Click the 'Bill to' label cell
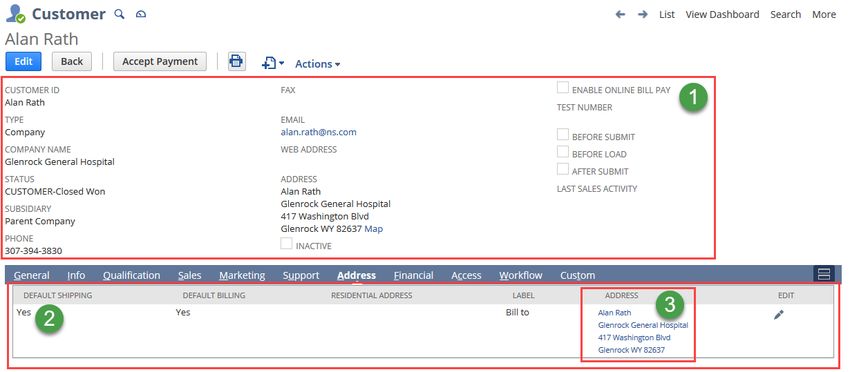 coord(517,312)
